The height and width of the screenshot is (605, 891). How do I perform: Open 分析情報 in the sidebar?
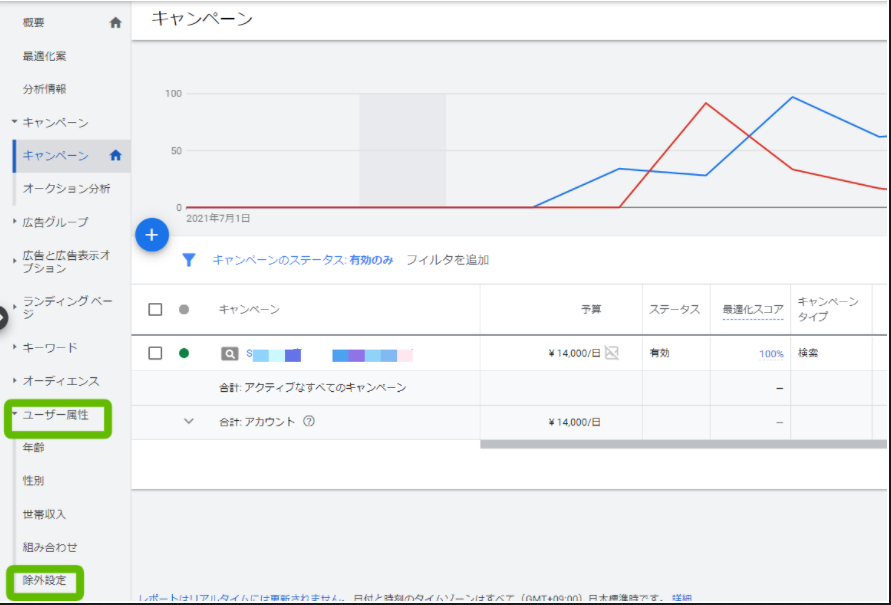click(x=44, y=89)
